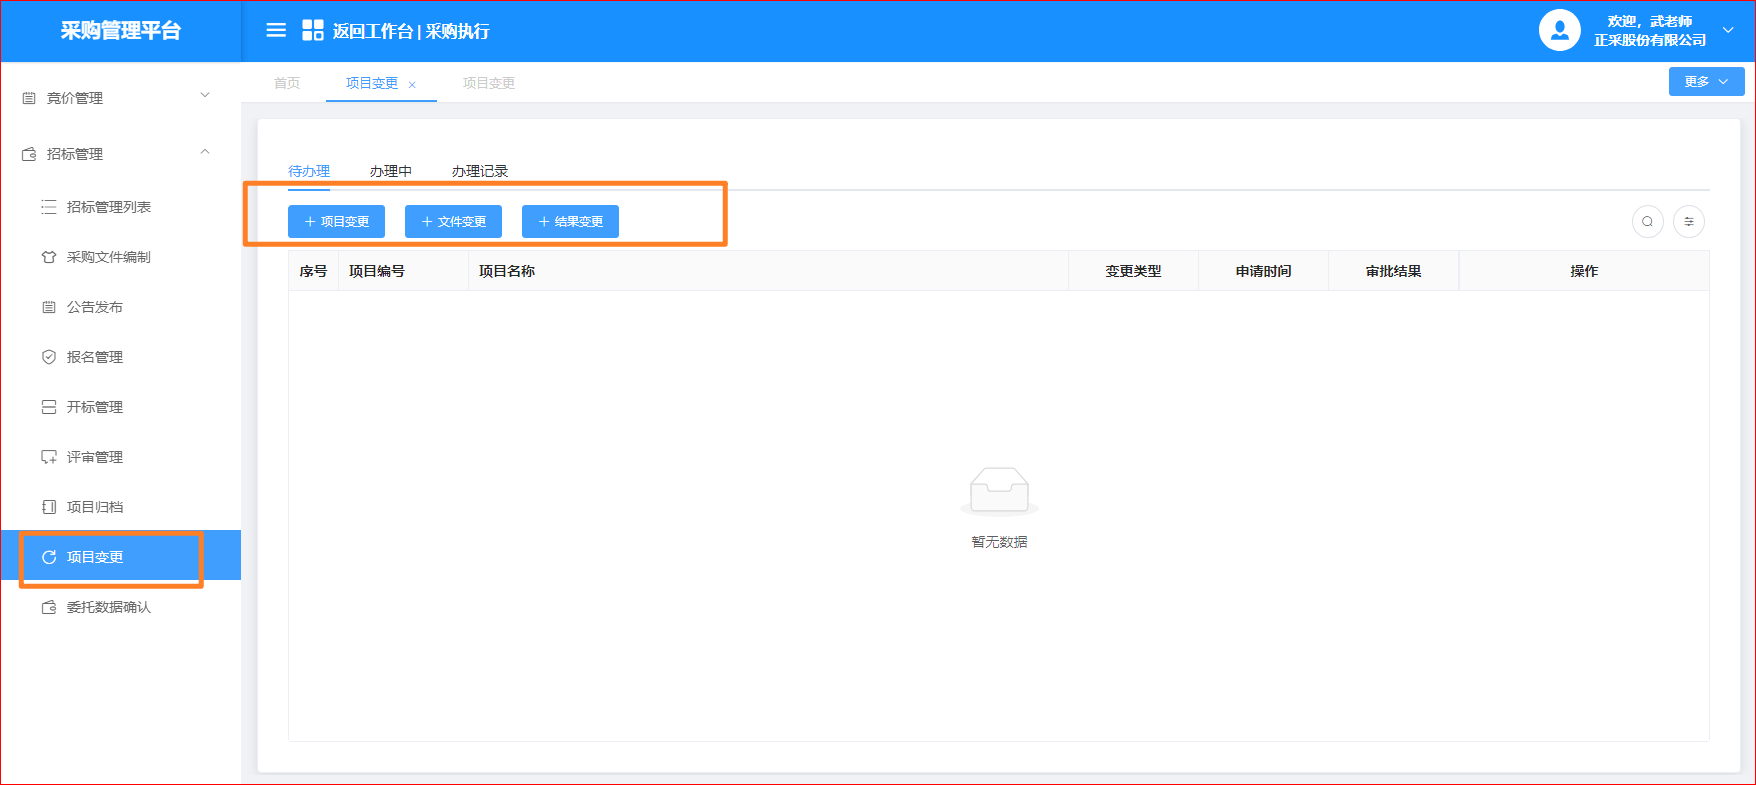
Task: Click the filter settings icon above table
Action: 1689,222
